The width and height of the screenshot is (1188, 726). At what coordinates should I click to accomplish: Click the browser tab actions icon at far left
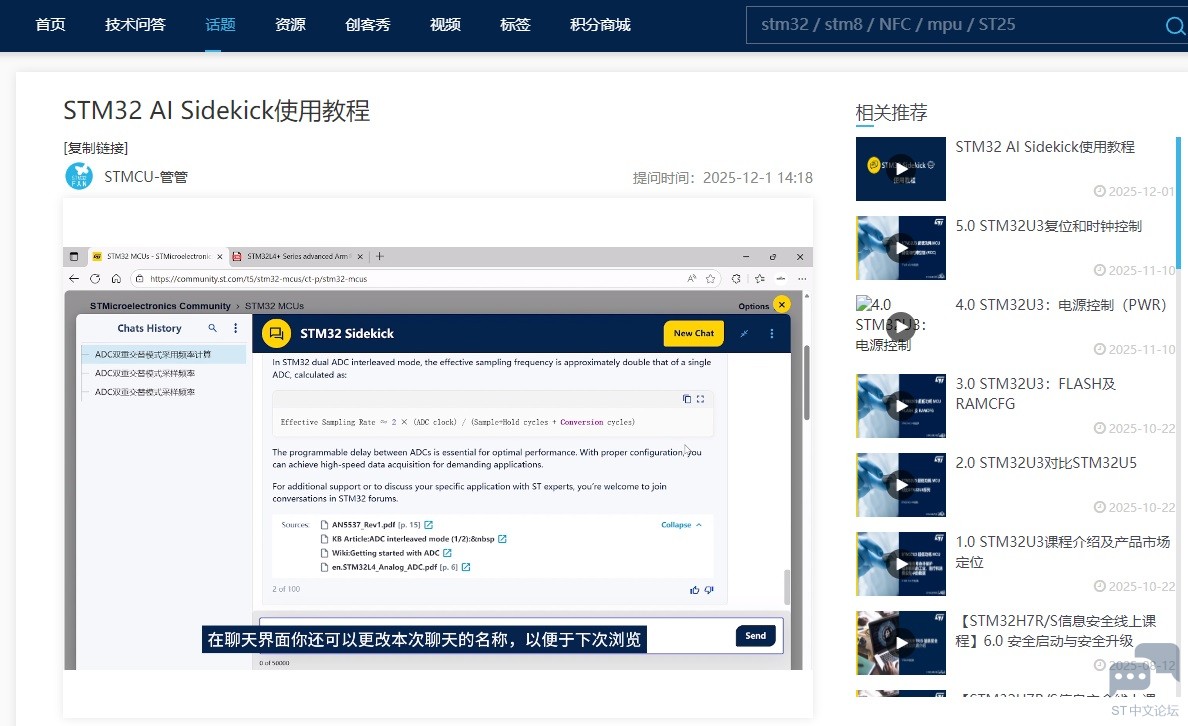tap(73, 256)
